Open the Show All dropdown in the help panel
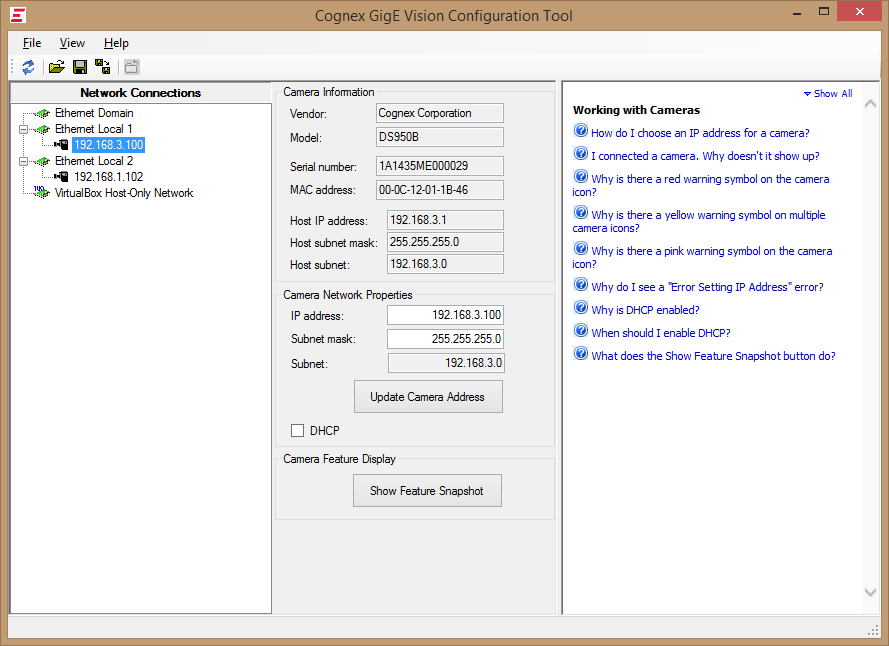Image resolution: width=889 pixels, height=646 pixels. coord(827,93)
